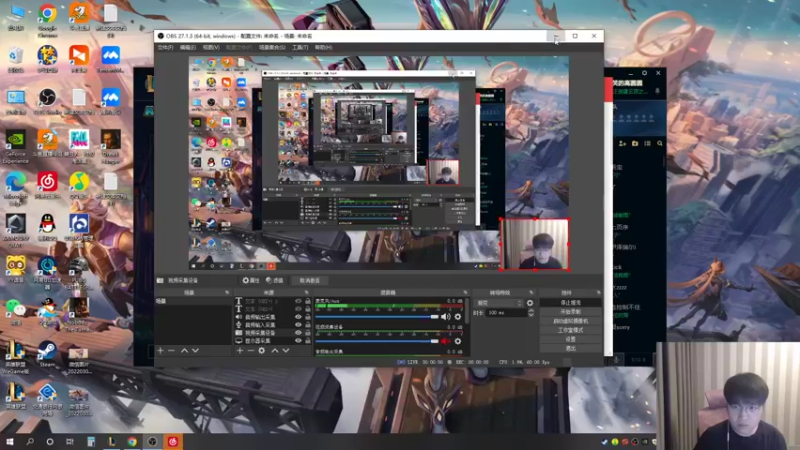Add a new source with the plus icon
Viewport: 800px width, 450px height.
[239, 351]
